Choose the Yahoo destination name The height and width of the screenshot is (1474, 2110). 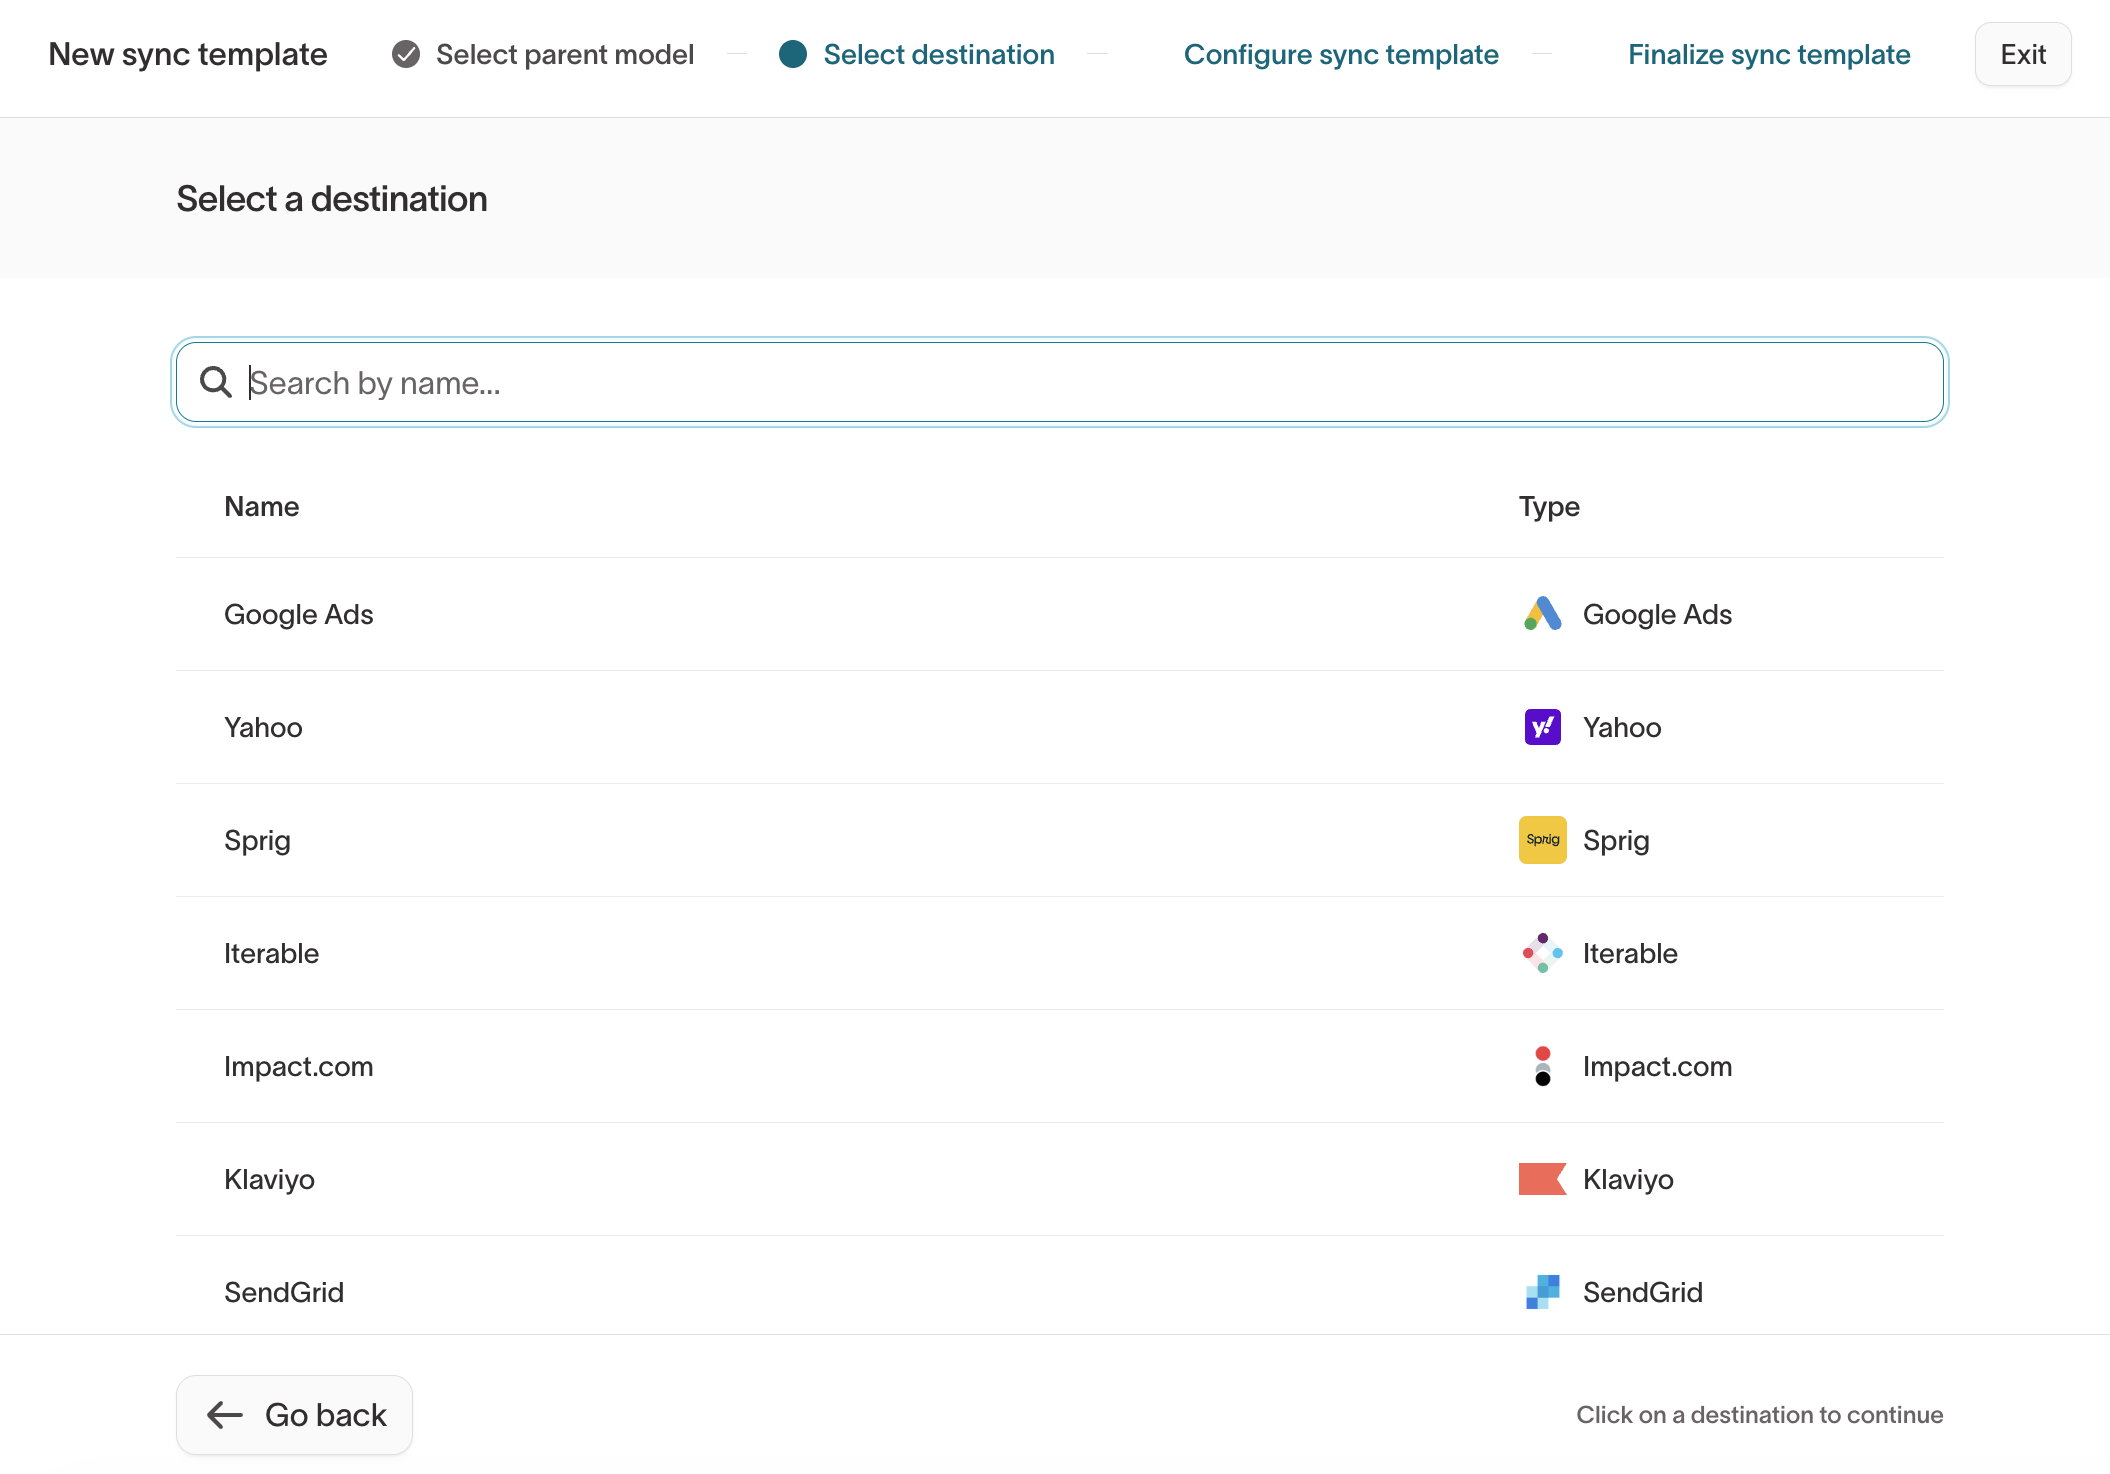point(263,727)
